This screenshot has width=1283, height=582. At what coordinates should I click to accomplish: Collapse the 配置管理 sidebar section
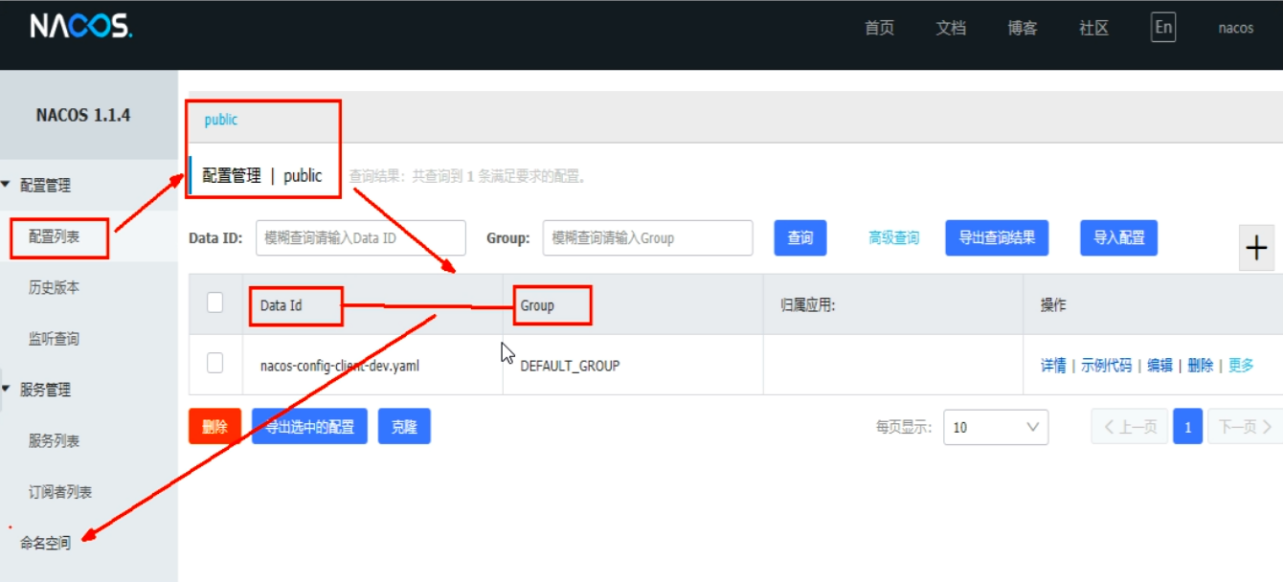click(6, 185)
